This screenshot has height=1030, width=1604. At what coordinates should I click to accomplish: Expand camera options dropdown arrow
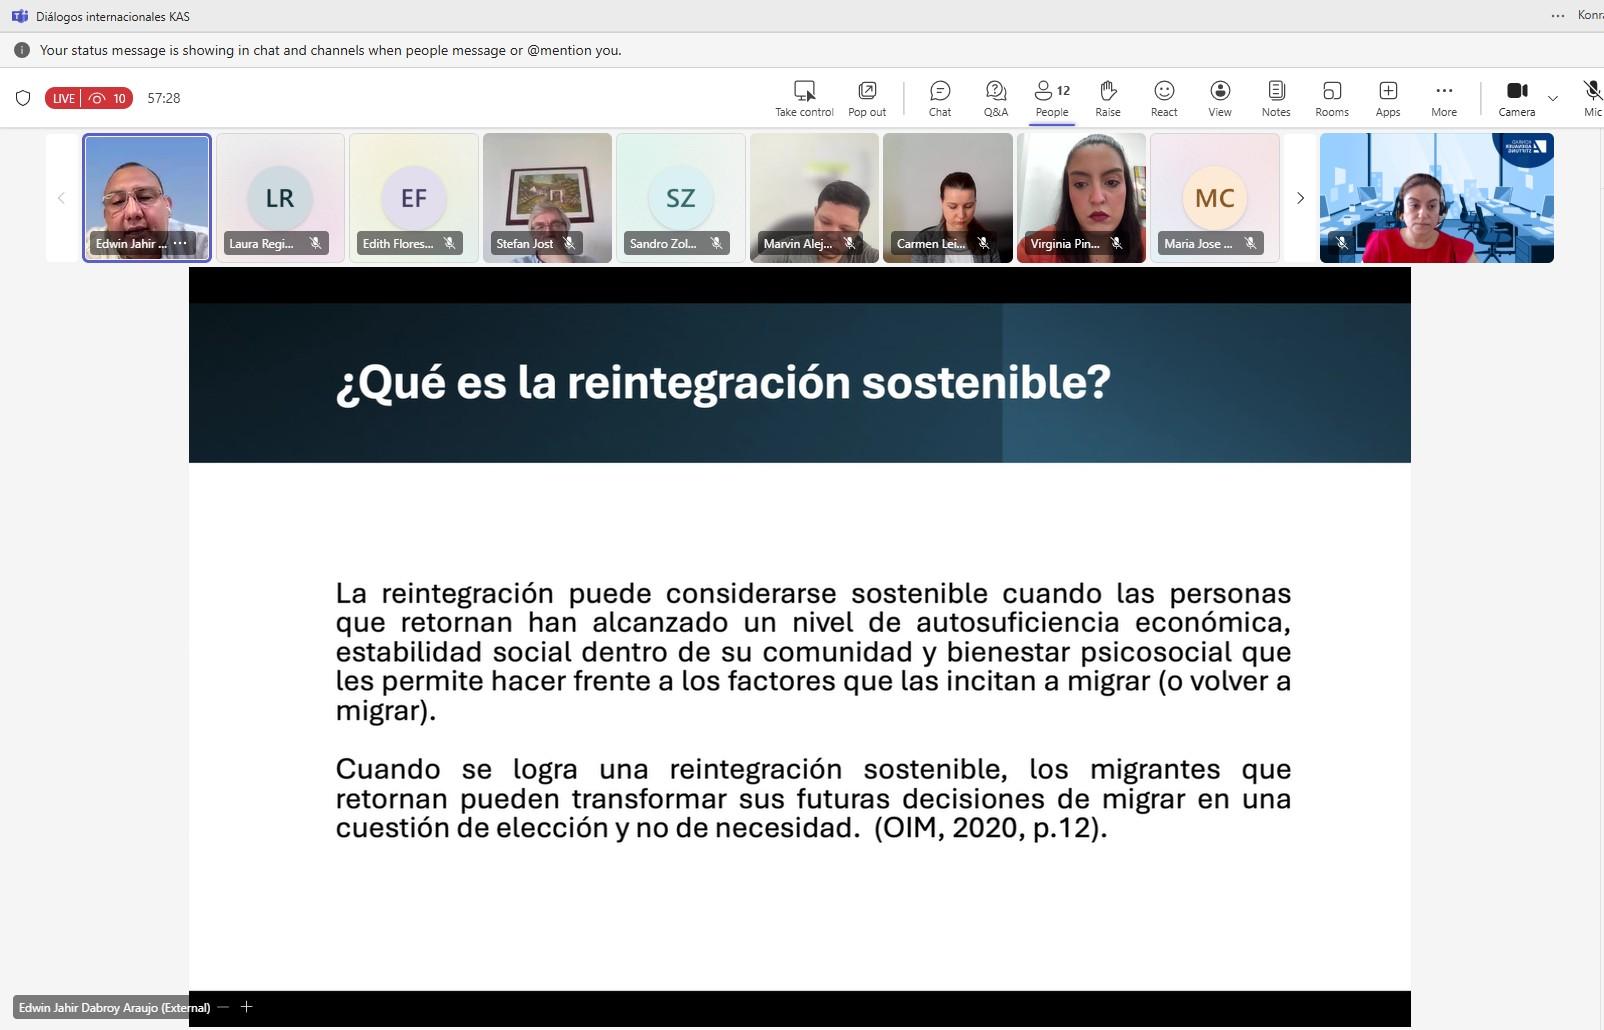pyautogui.click(x=1552, y=98)
